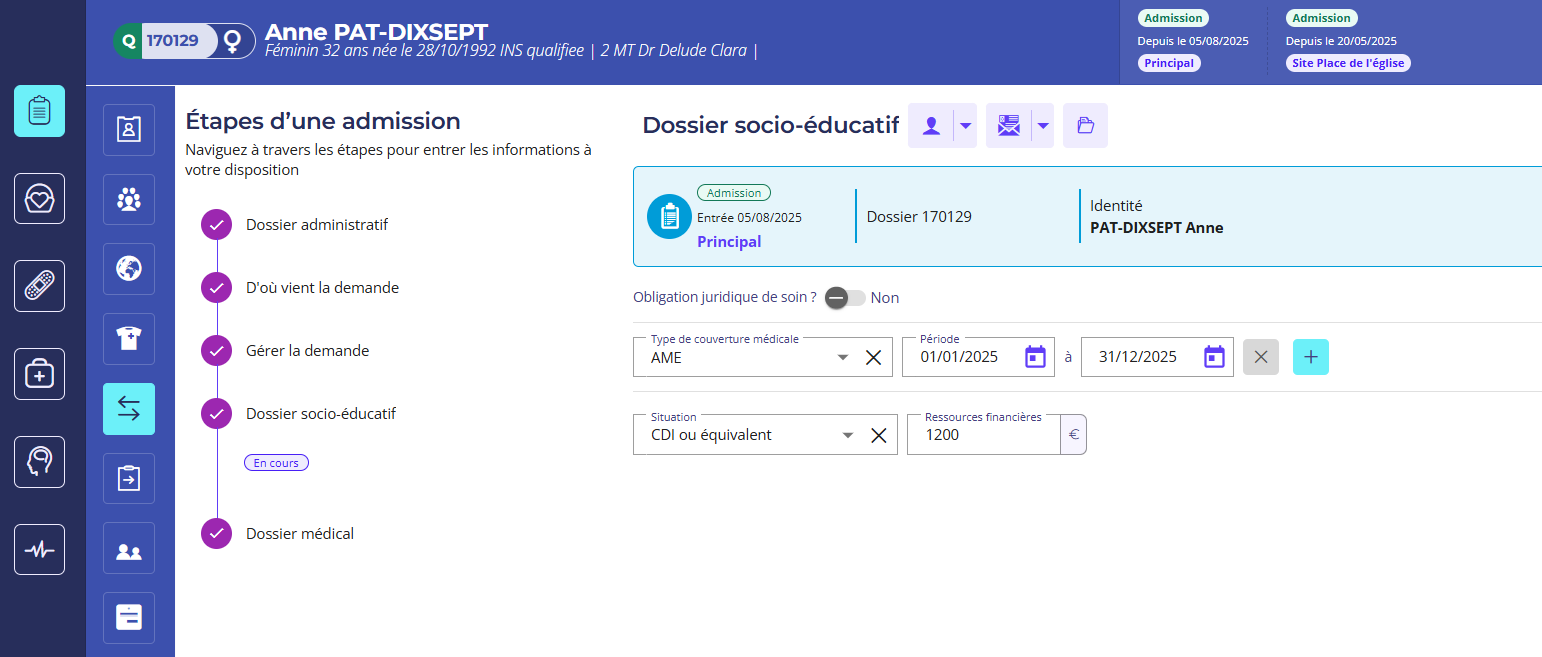Click the Site Place de l'église badge

point(1347,63)
